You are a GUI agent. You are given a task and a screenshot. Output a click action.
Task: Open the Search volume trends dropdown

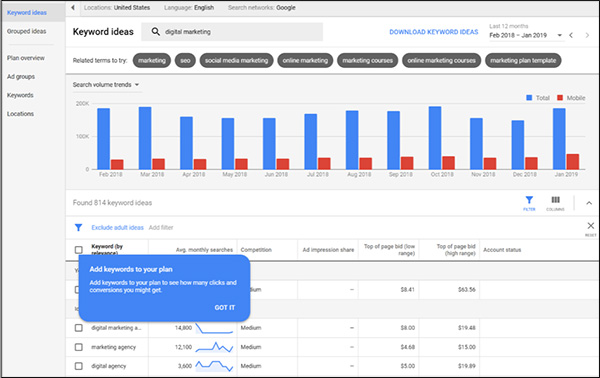106,85
